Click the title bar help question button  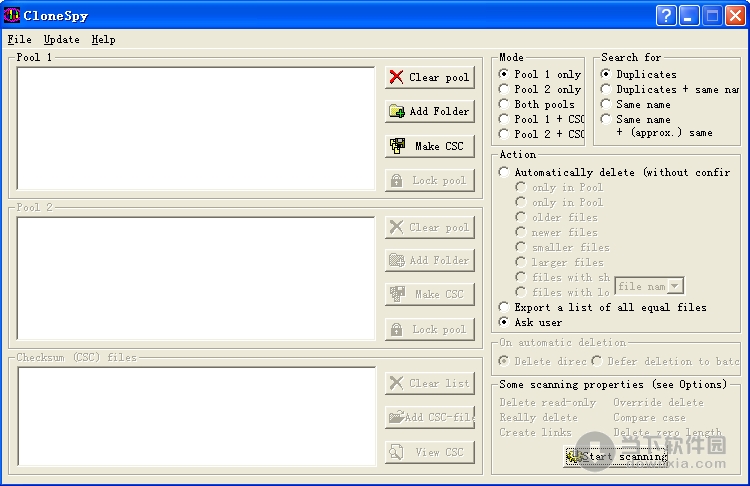click(x=666, y=15)
